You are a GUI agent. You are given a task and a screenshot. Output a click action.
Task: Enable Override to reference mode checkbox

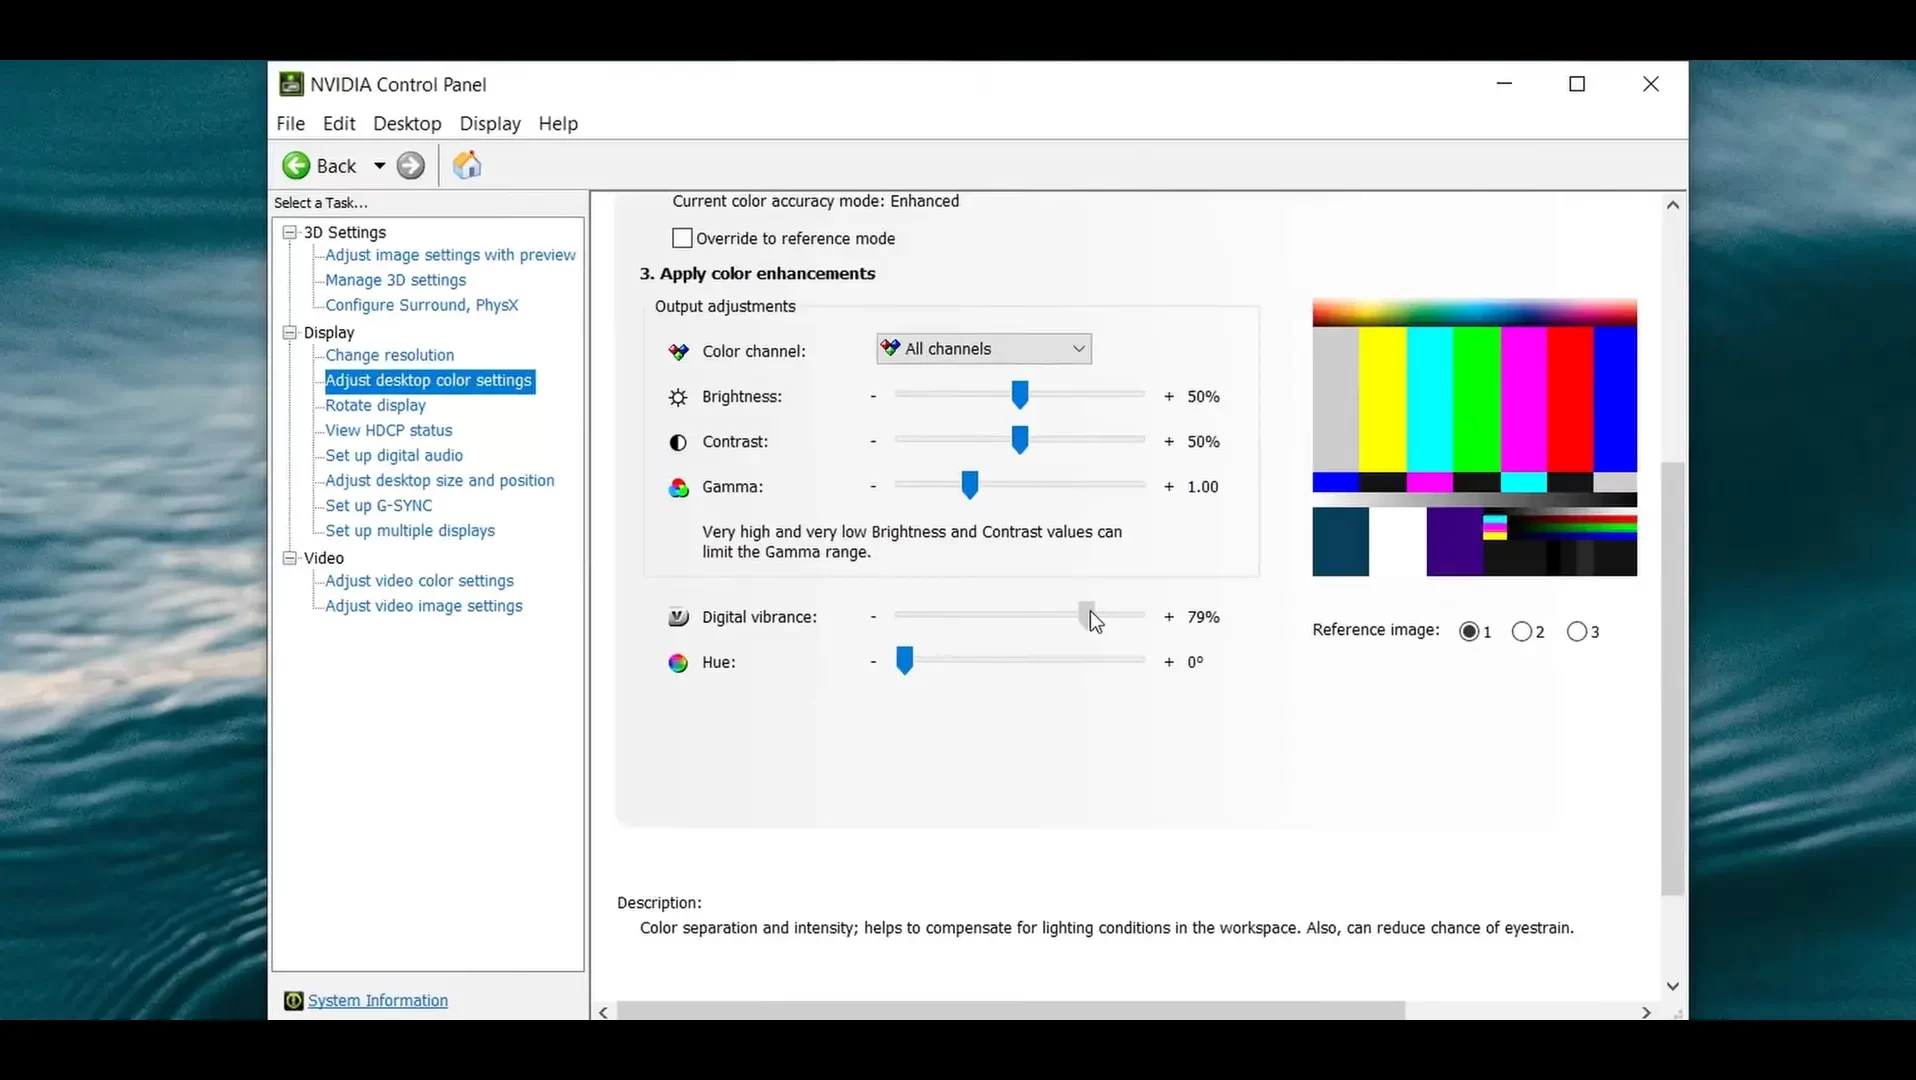coord(682,238)
